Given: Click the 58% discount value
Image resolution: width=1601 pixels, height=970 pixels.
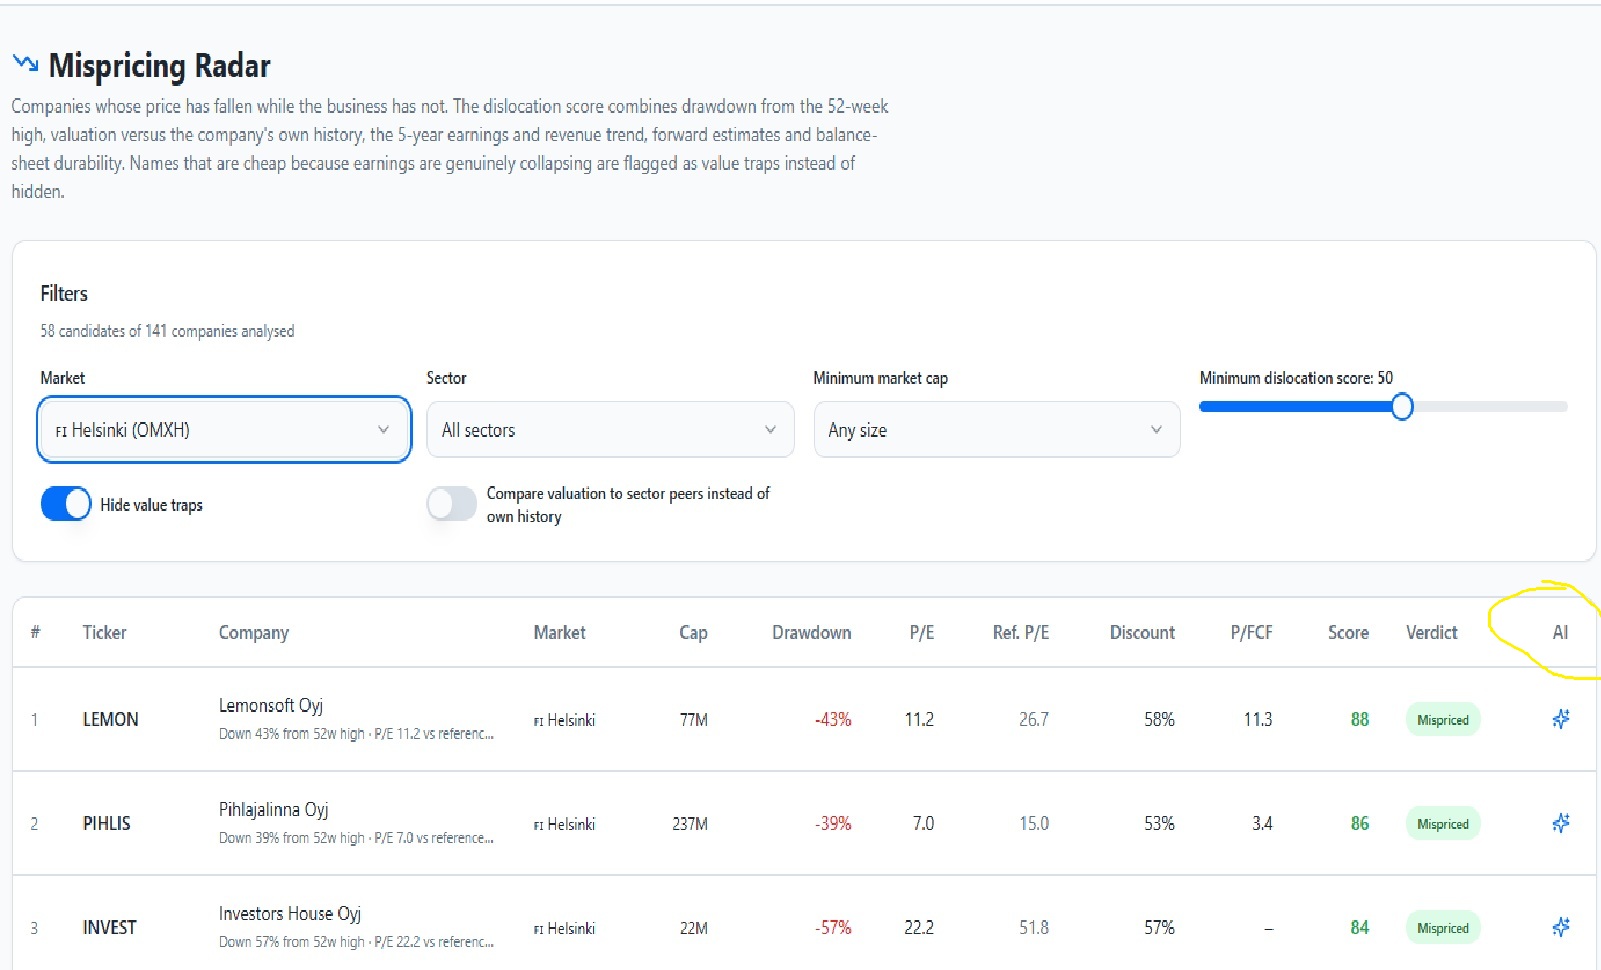Looking at the screenshot, I should 1159,719.
